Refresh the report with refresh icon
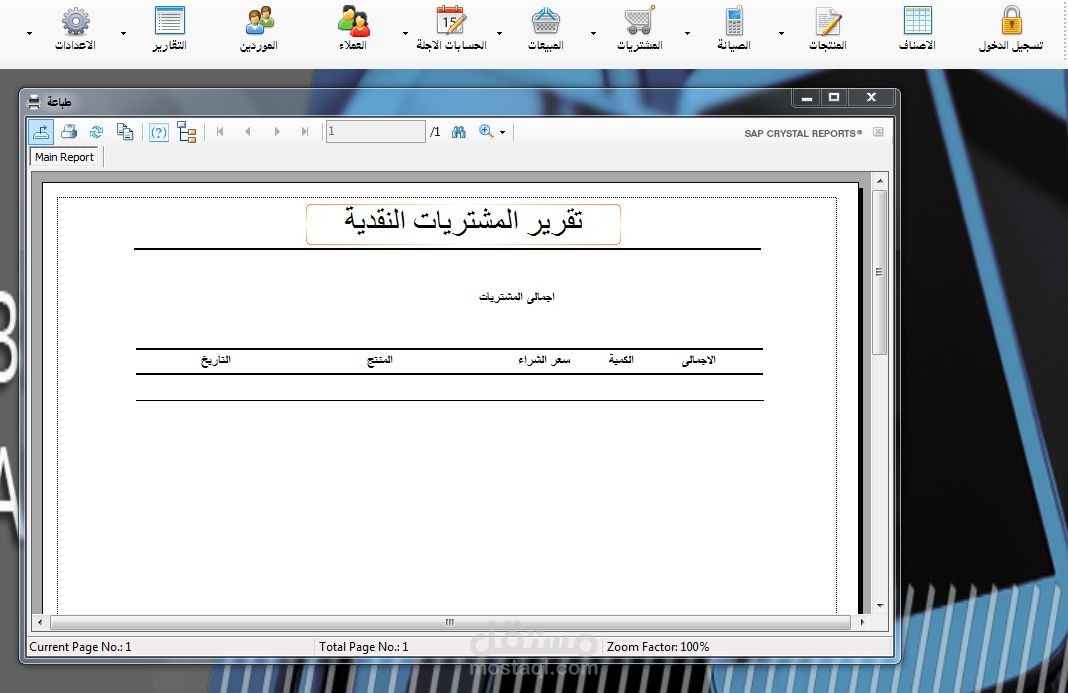 (96, 132)
